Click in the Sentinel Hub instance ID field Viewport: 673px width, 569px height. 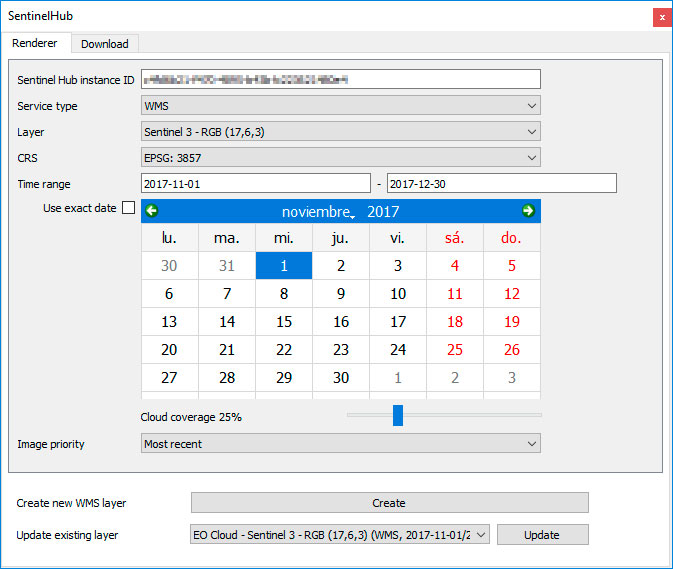(341, 79)
